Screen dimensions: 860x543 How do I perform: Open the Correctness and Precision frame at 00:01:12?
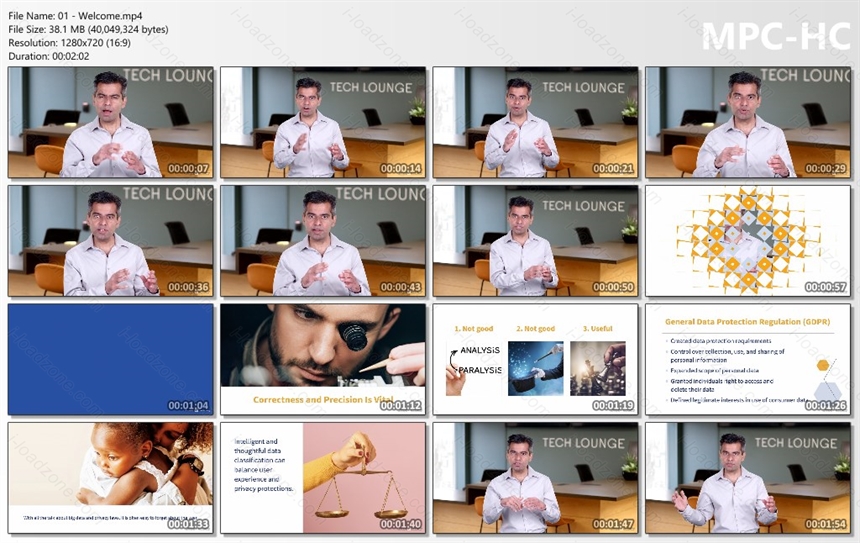tap(323, 359)
